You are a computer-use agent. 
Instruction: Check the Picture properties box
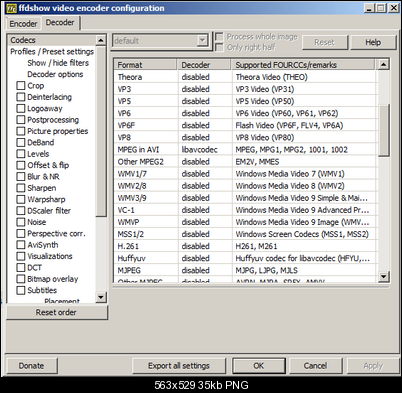pos(21,131)
